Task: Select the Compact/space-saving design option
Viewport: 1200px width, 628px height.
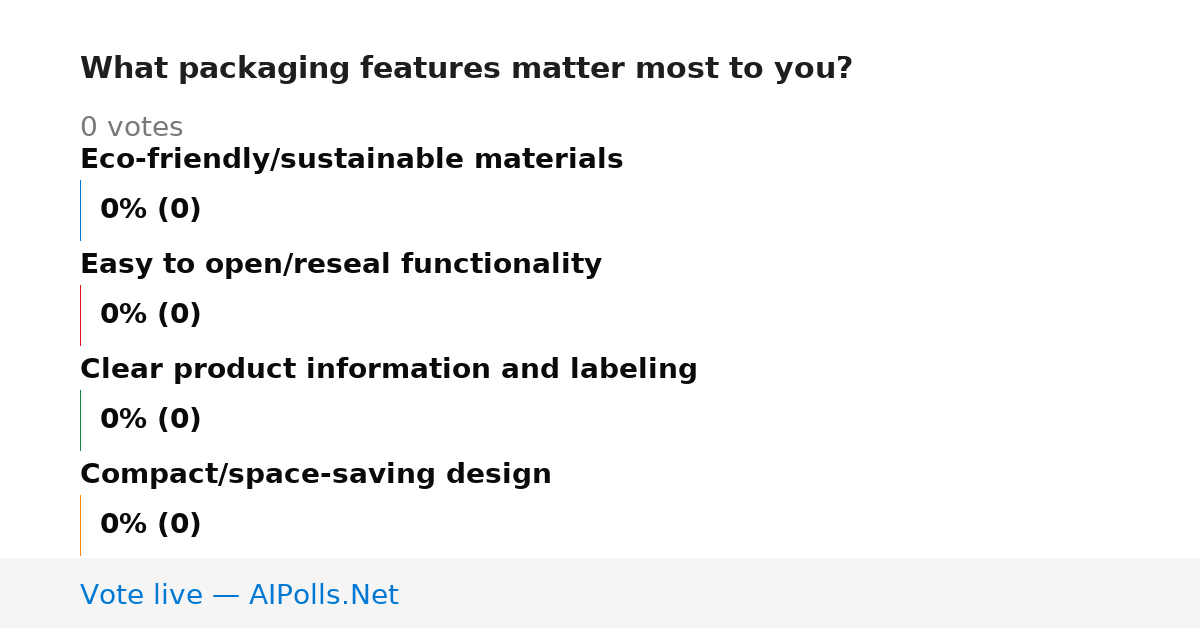Action: (316, 475)
